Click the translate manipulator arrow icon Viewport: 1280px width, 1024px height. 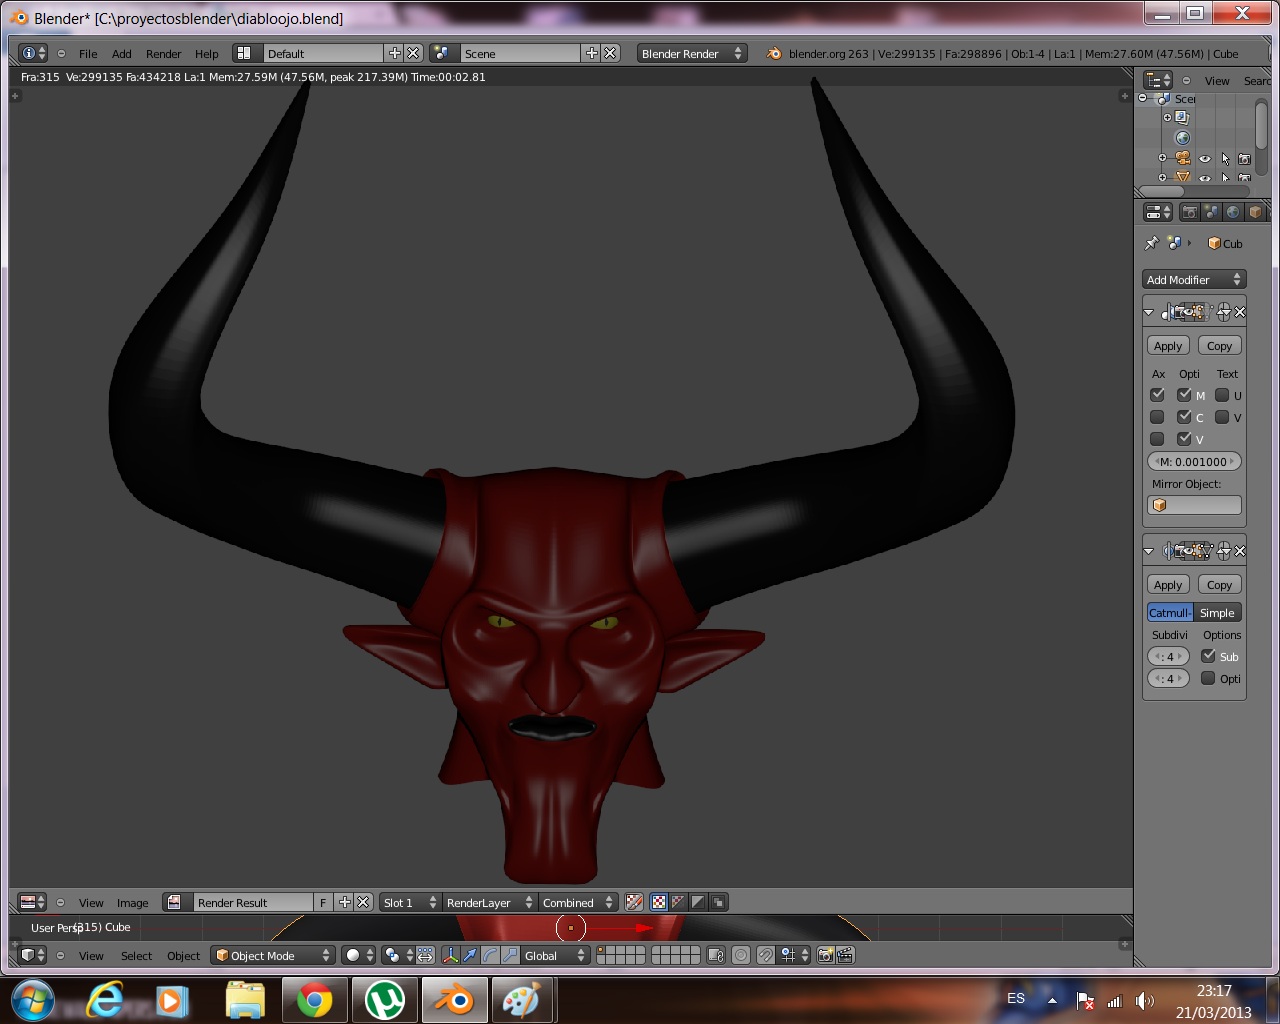(x=470, y=955)
